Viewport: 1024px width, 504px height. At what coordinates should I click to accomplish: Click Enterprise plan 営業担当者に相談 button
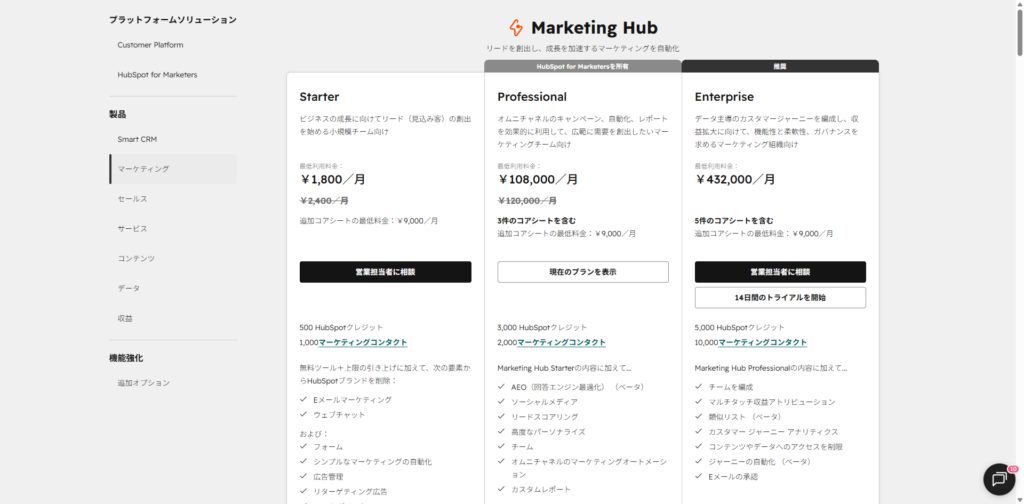(x=780, y=272)
